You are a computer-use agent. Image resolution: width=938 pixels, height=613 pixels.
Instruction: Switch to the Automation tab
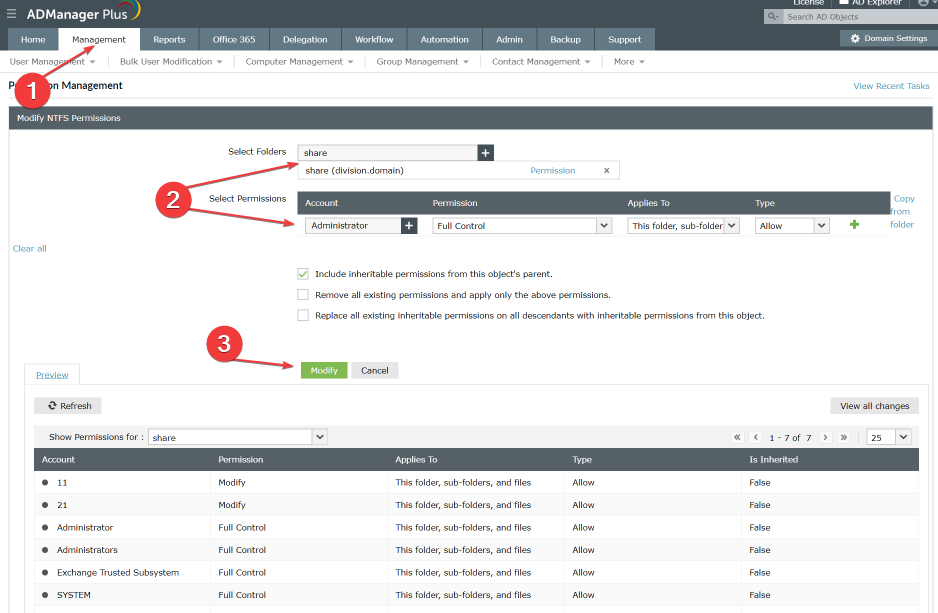pyautogui.click(x=444, y=39)
